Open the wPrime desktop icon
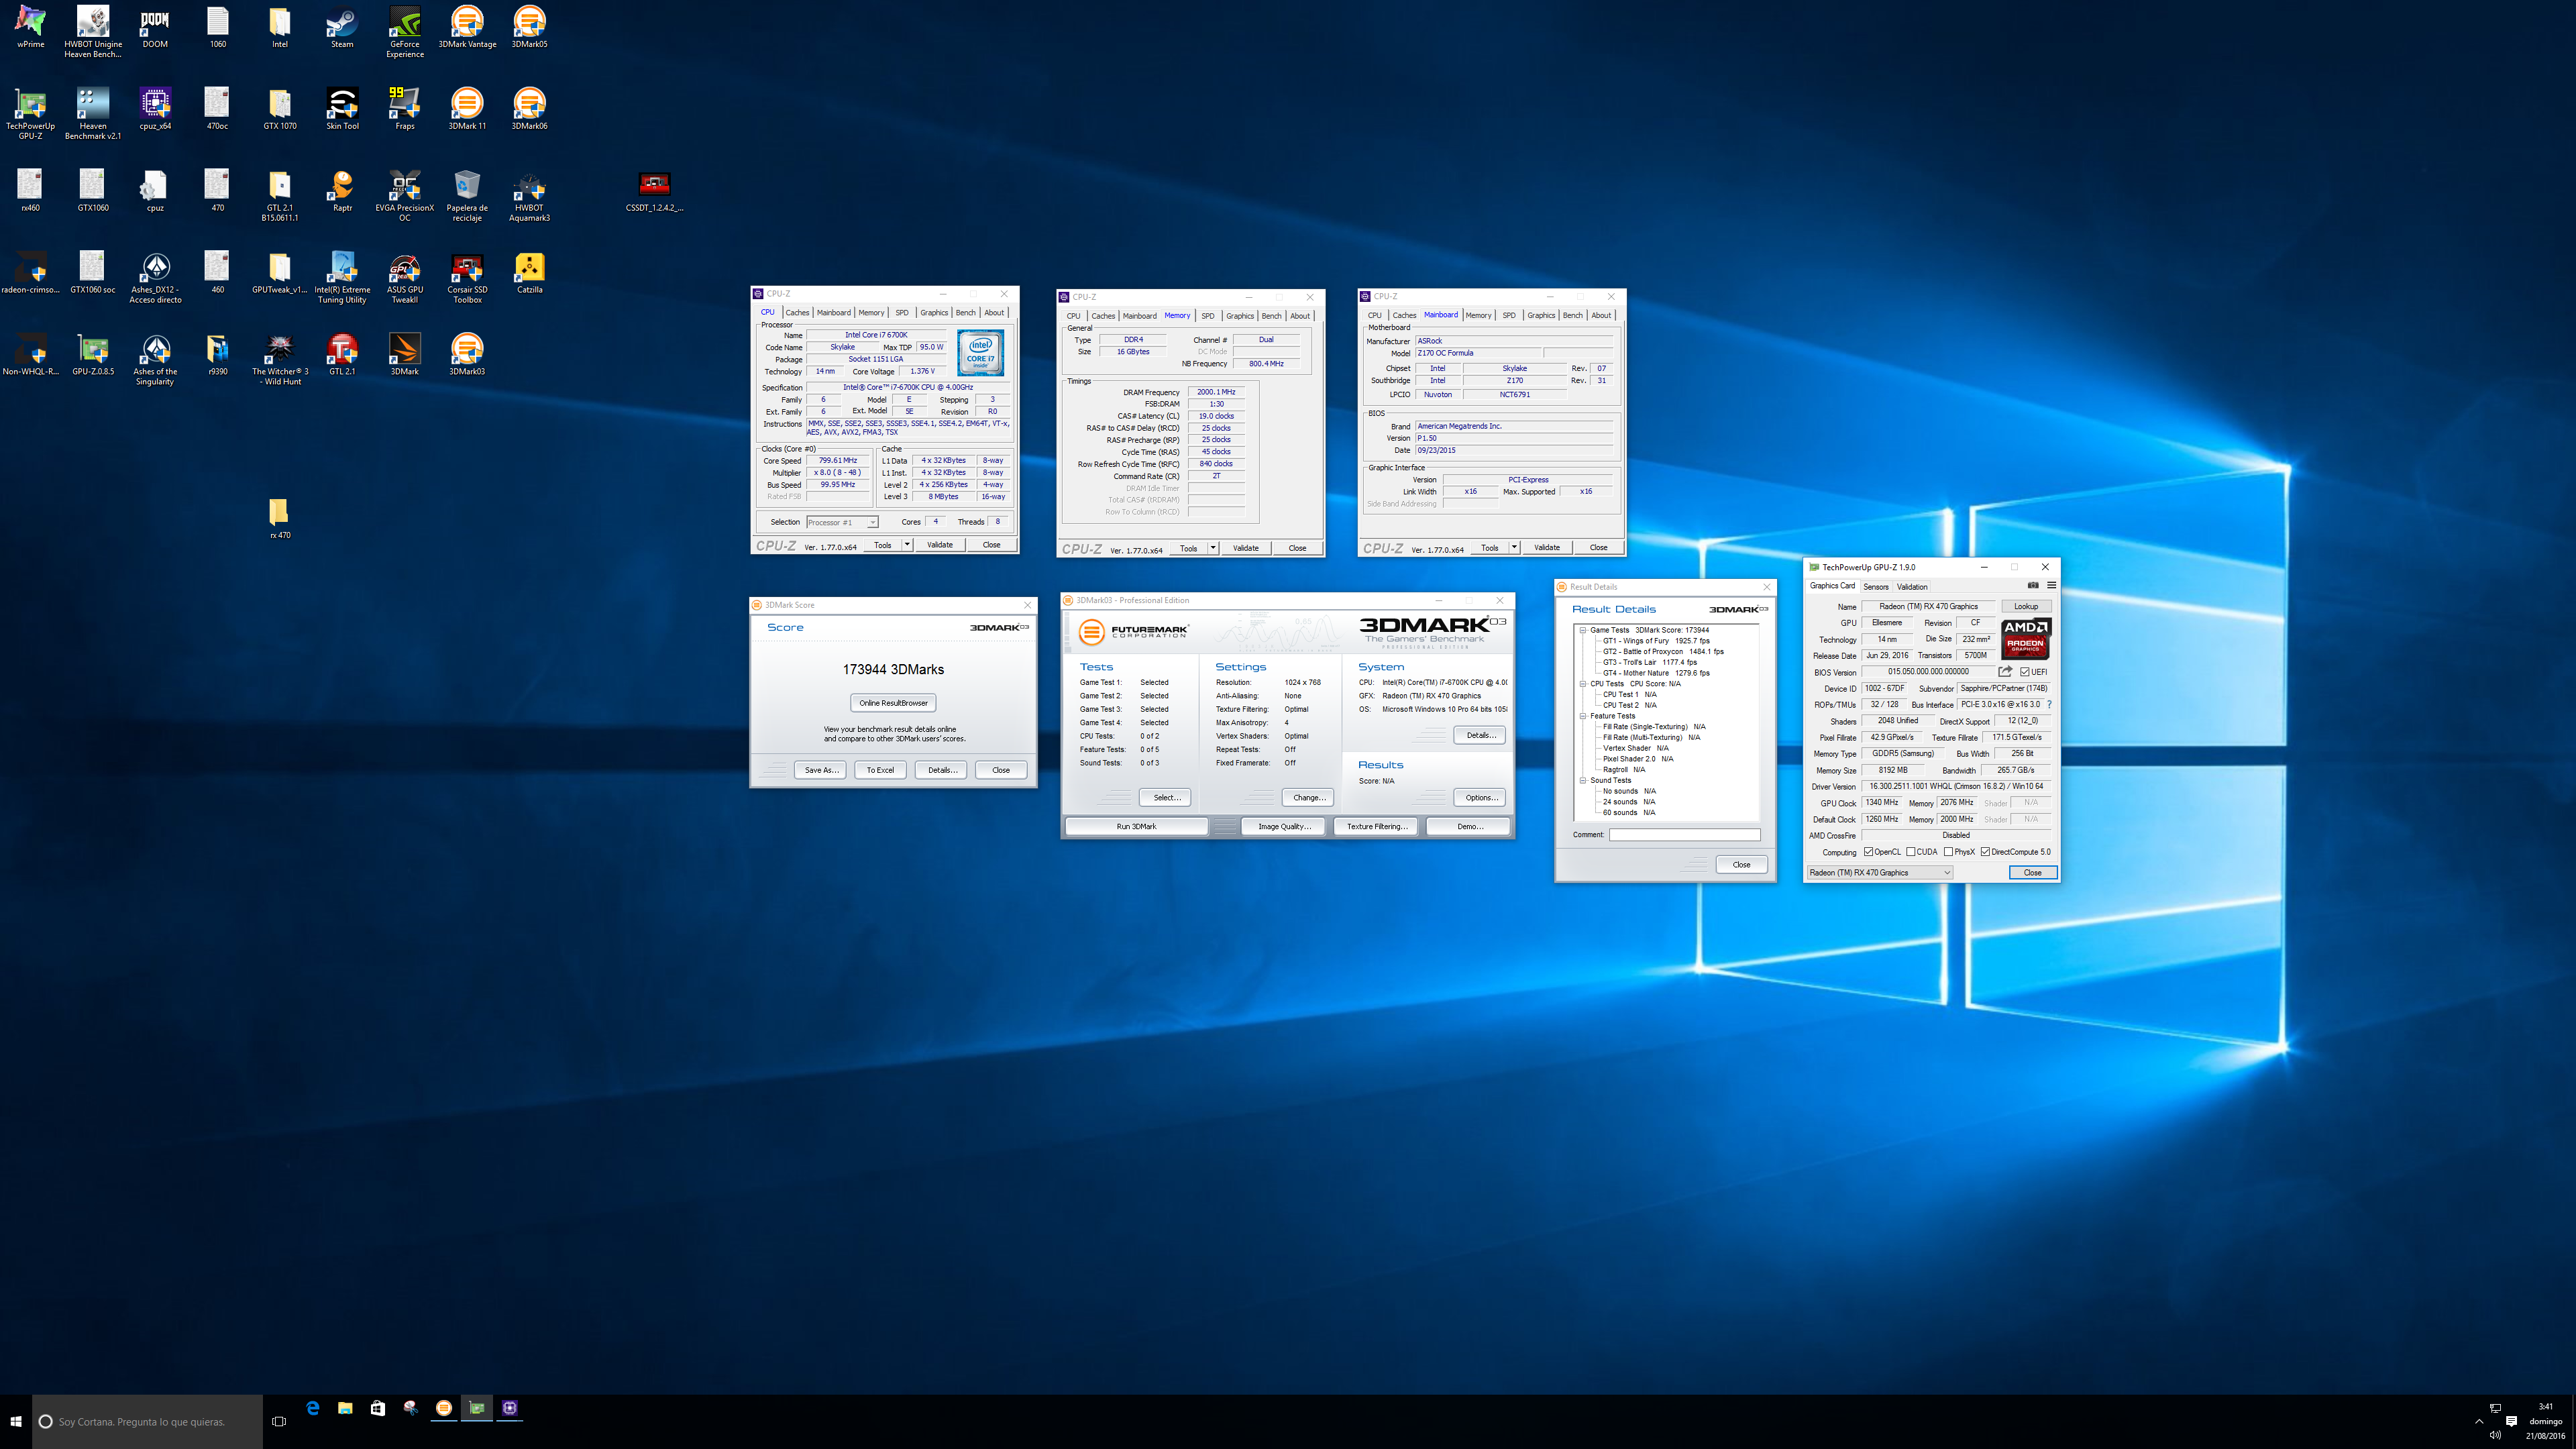The height and width of the screenshot is (1449, 2576). click(30, 27)
